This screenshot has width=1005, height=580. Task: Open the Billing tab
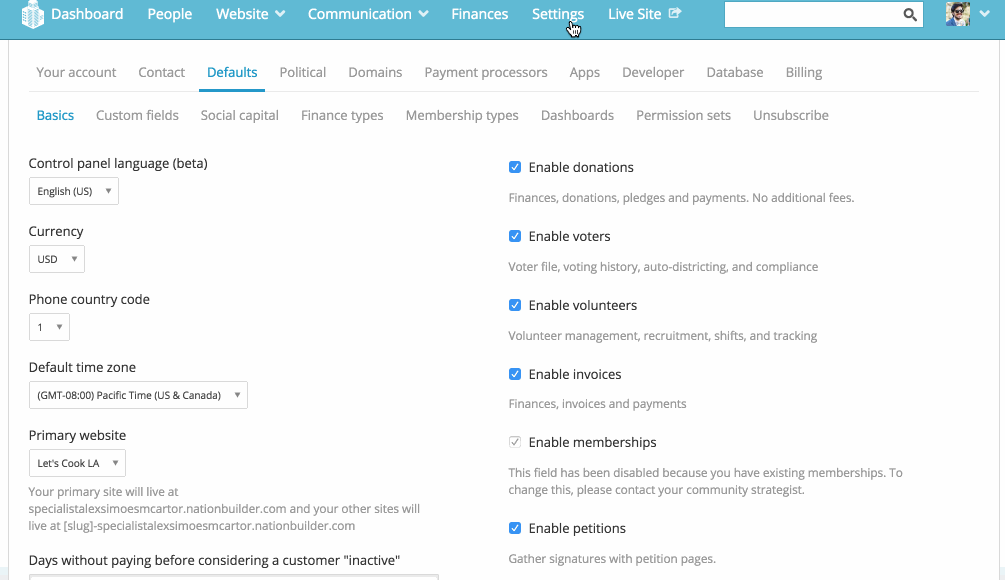click(804, 72)
